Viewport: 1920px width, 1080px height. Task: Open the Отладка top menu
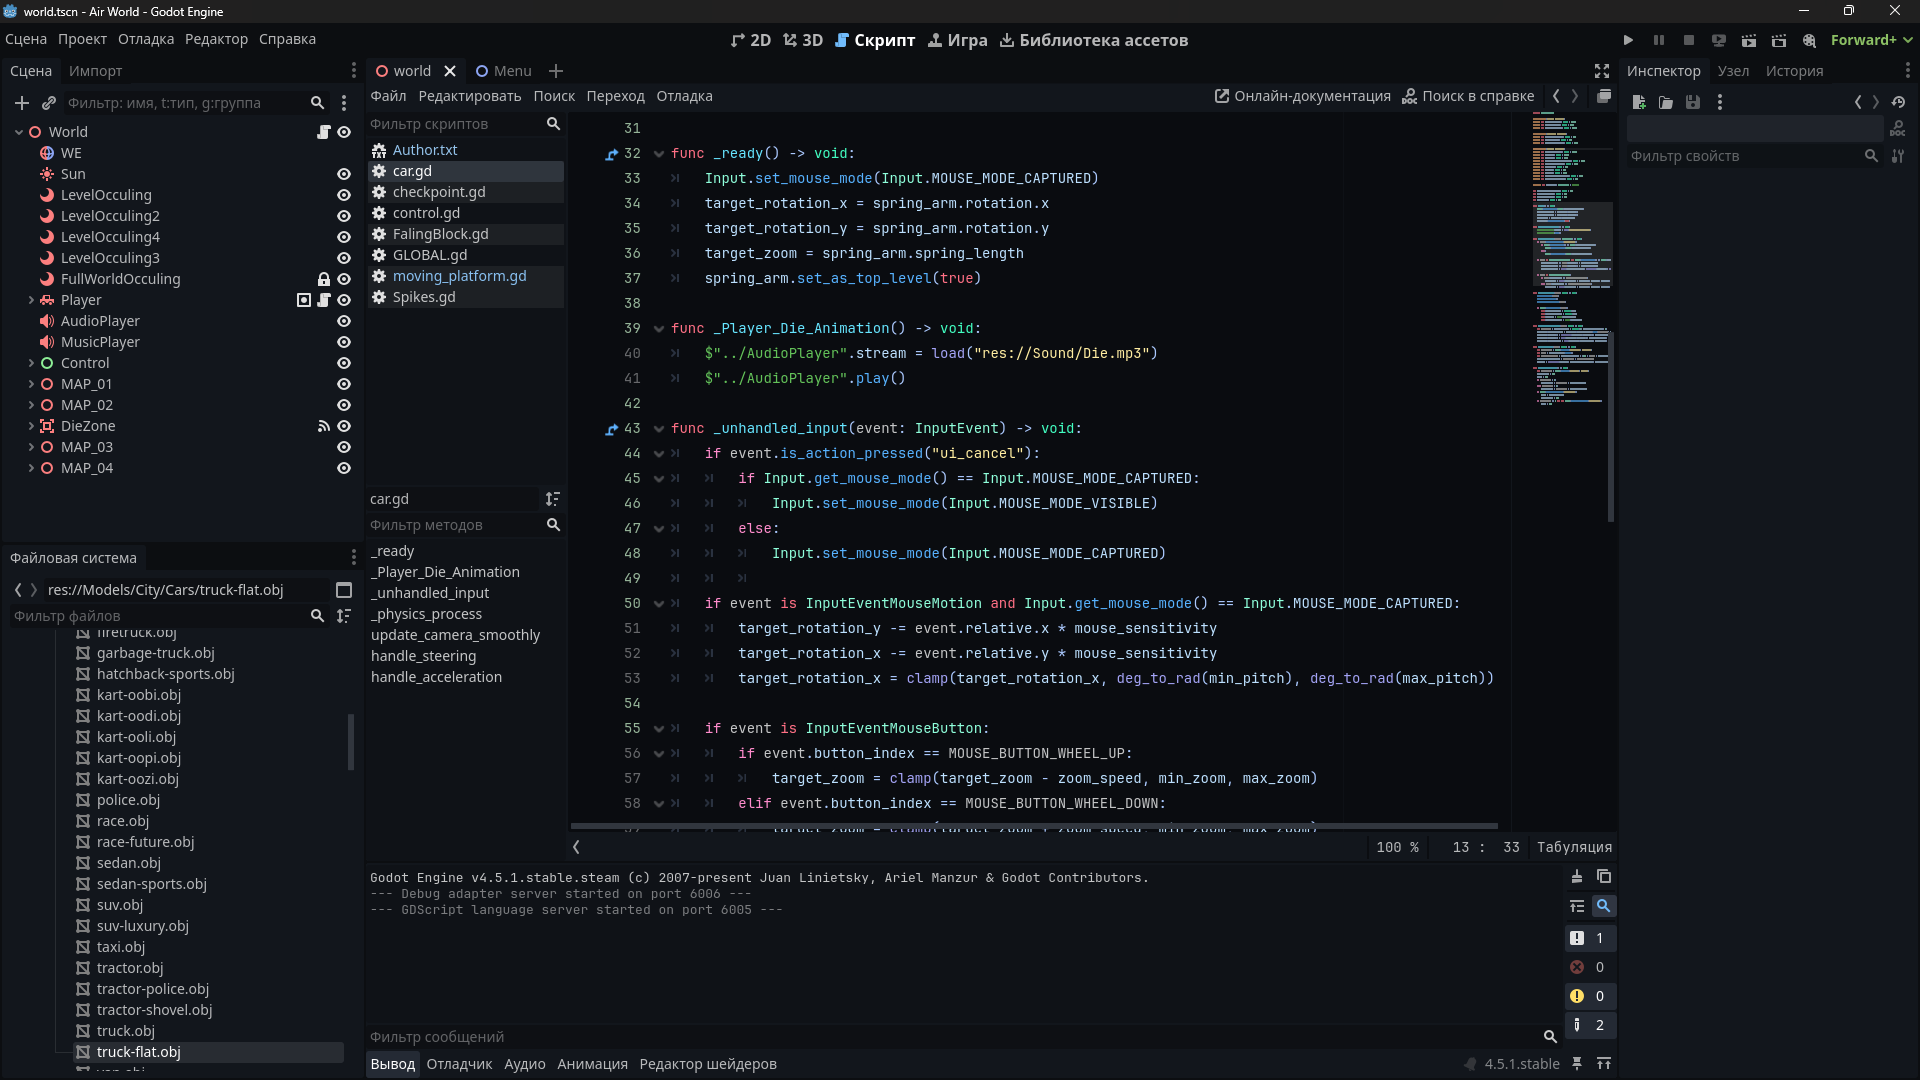coord(146,39)
